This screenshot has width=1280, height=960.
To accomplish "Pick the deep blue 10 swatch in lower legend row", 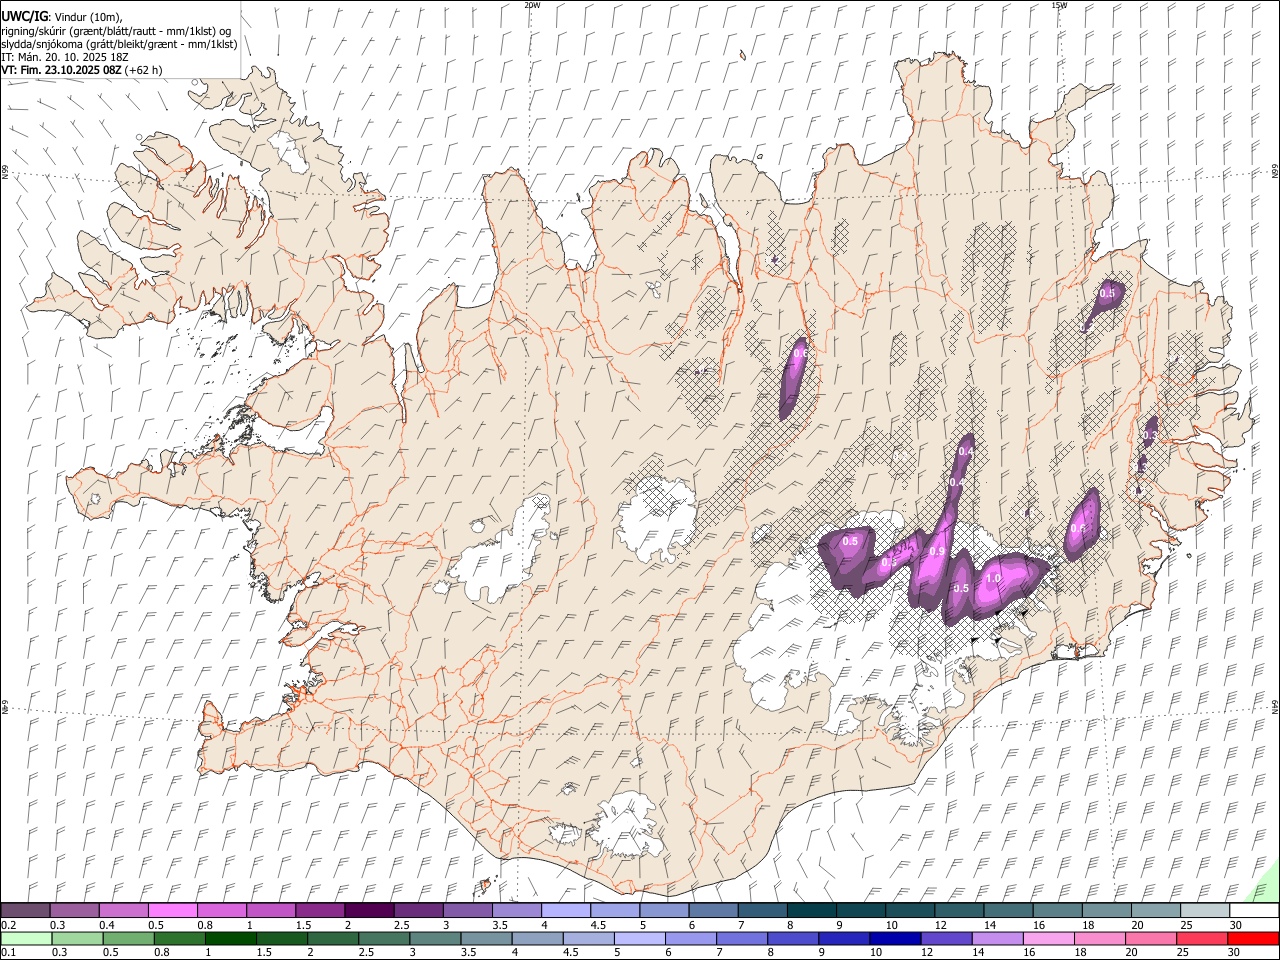I will tap(895, 939).
